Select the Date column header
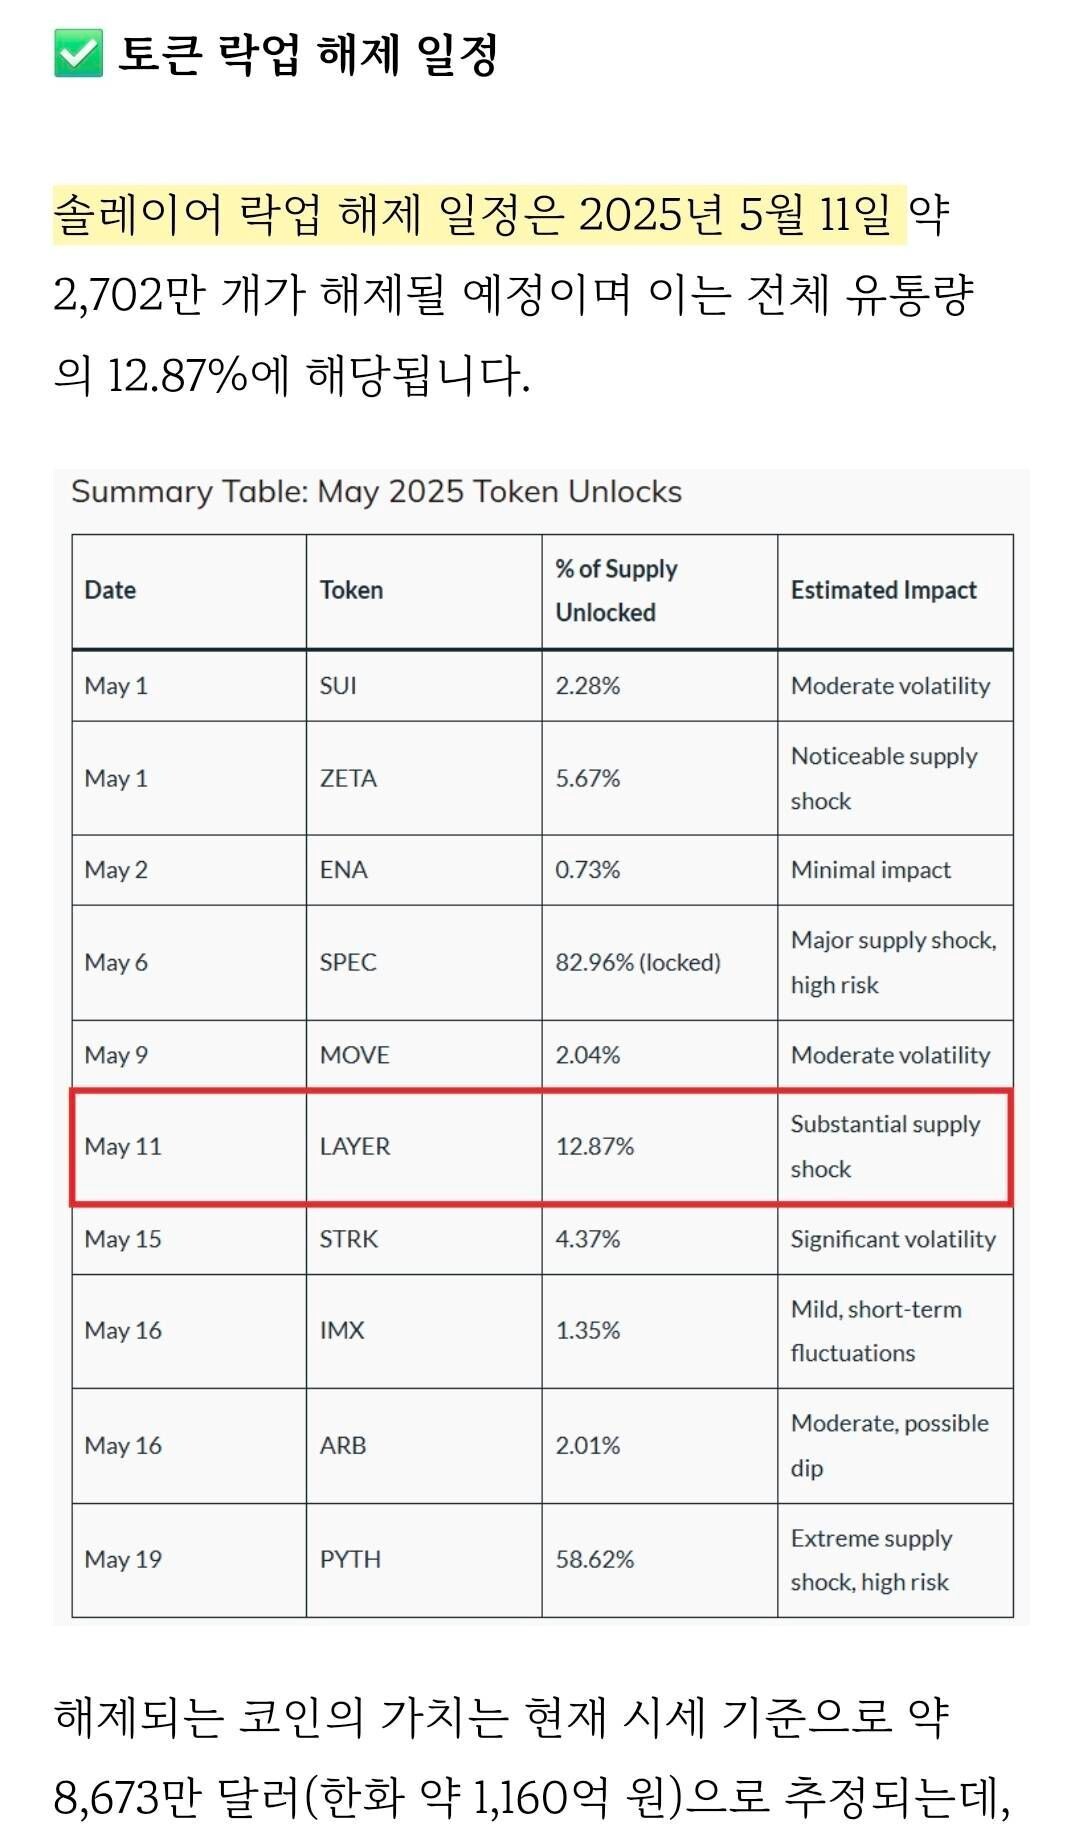This screenshot has width=1080, height=1842. point(110,590)
